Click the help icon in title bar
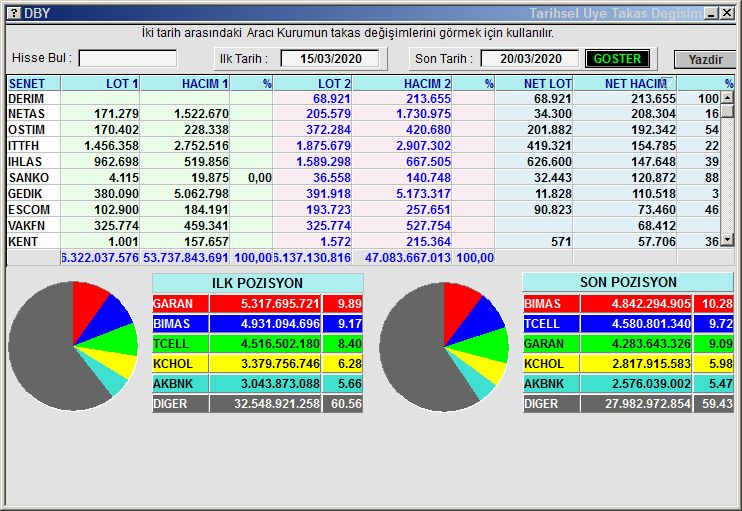 [x=14, y=13]
